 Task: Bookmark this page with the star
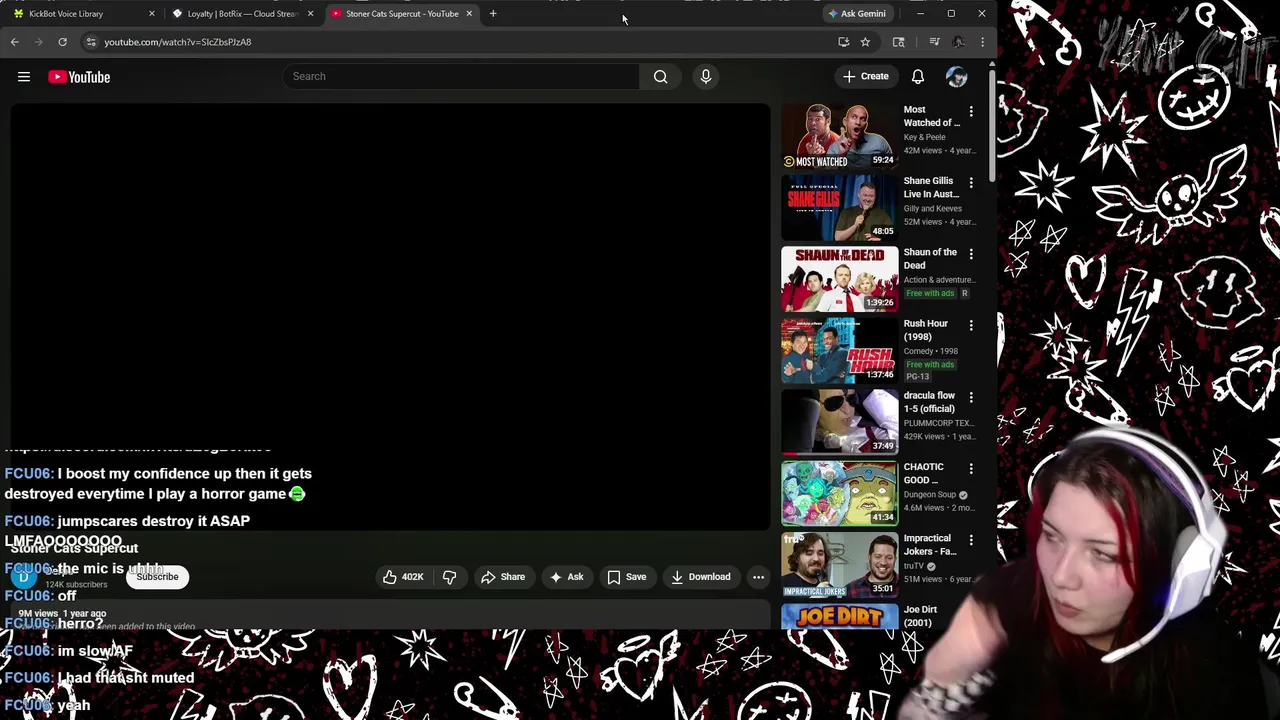865,42
